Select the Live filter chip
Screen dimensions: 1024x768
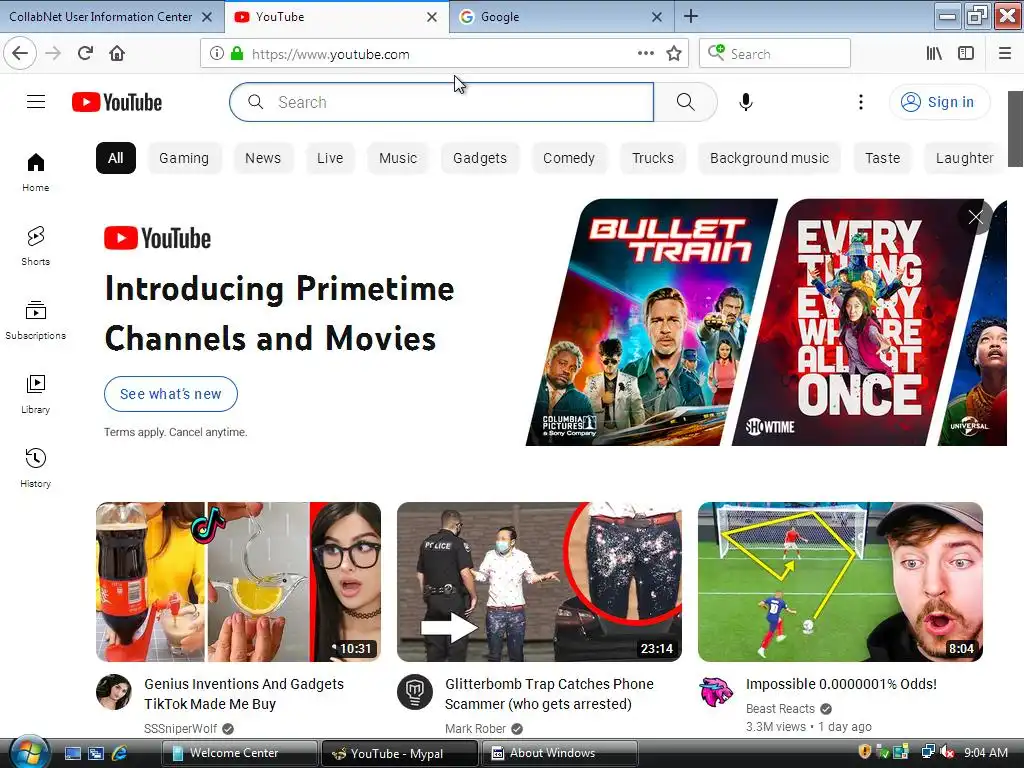[330, 158]
